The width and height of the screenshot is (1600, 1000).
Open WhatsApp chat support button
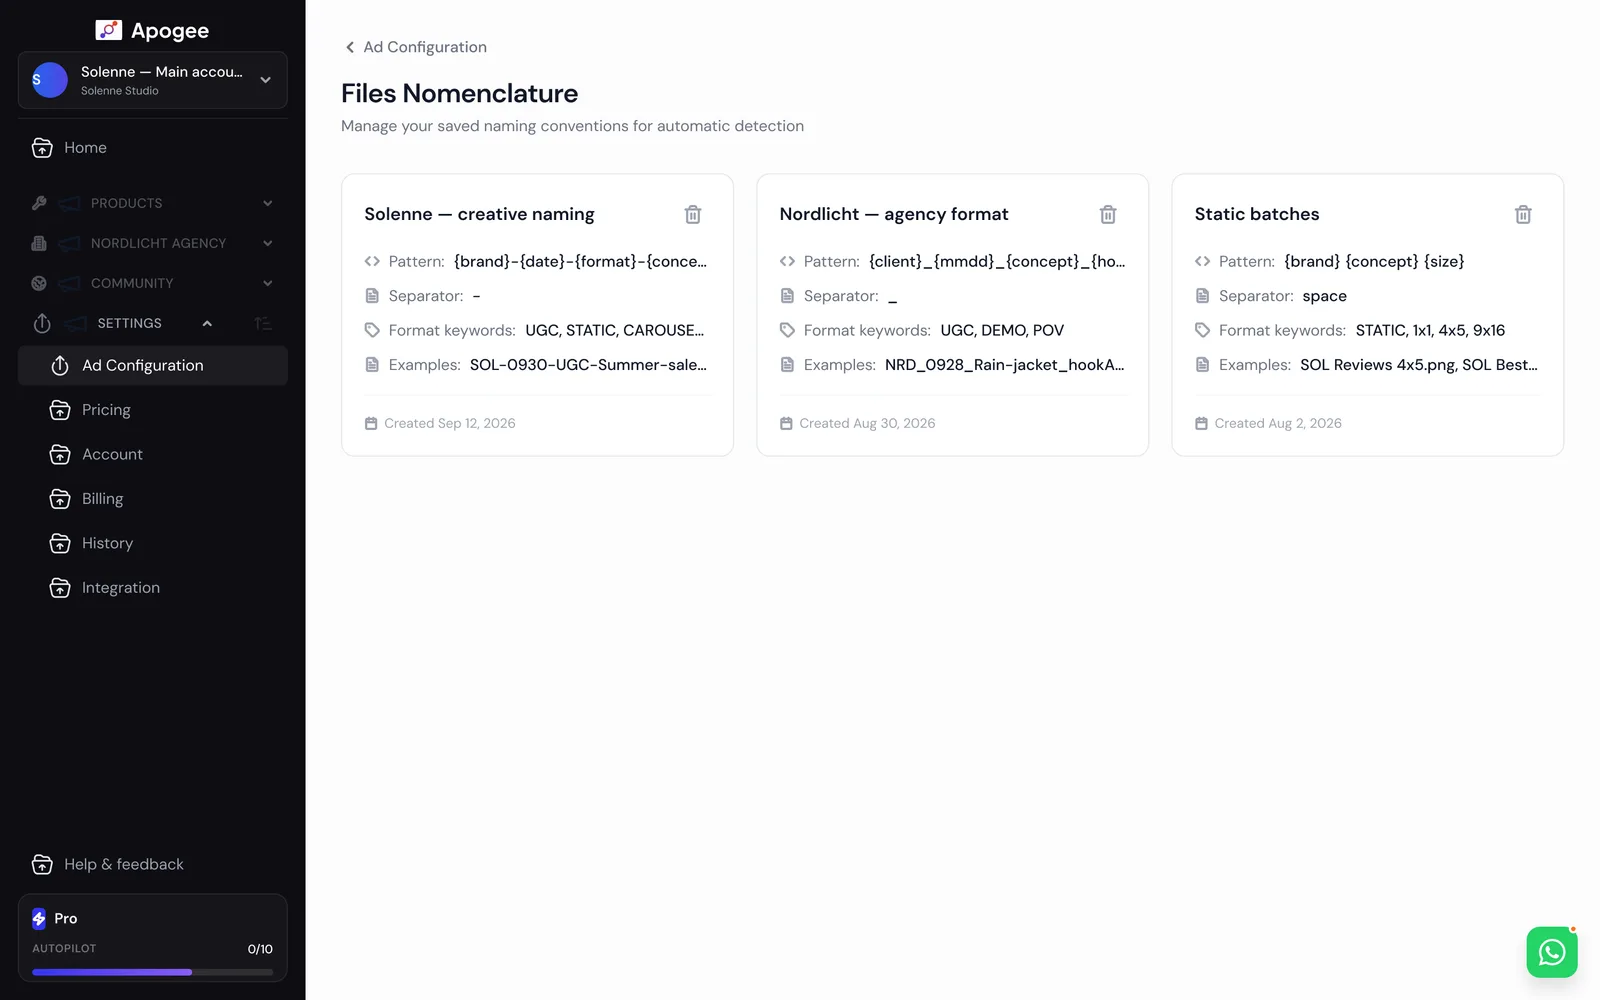[1552, 952]
